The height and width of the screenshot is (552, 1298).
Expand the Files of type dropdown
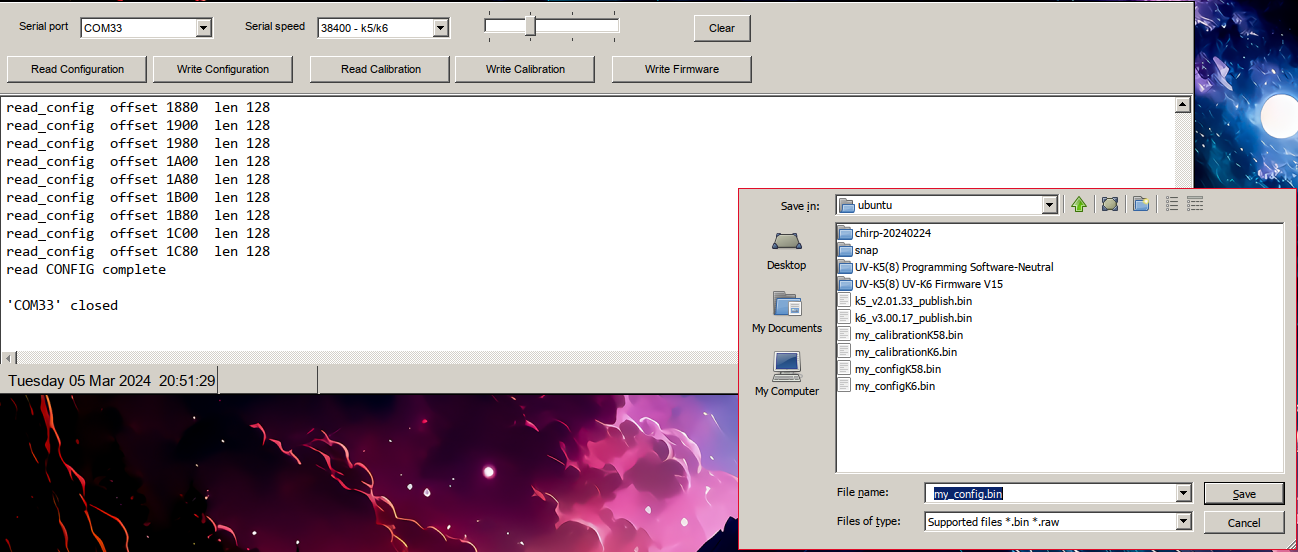point(1184,521)
